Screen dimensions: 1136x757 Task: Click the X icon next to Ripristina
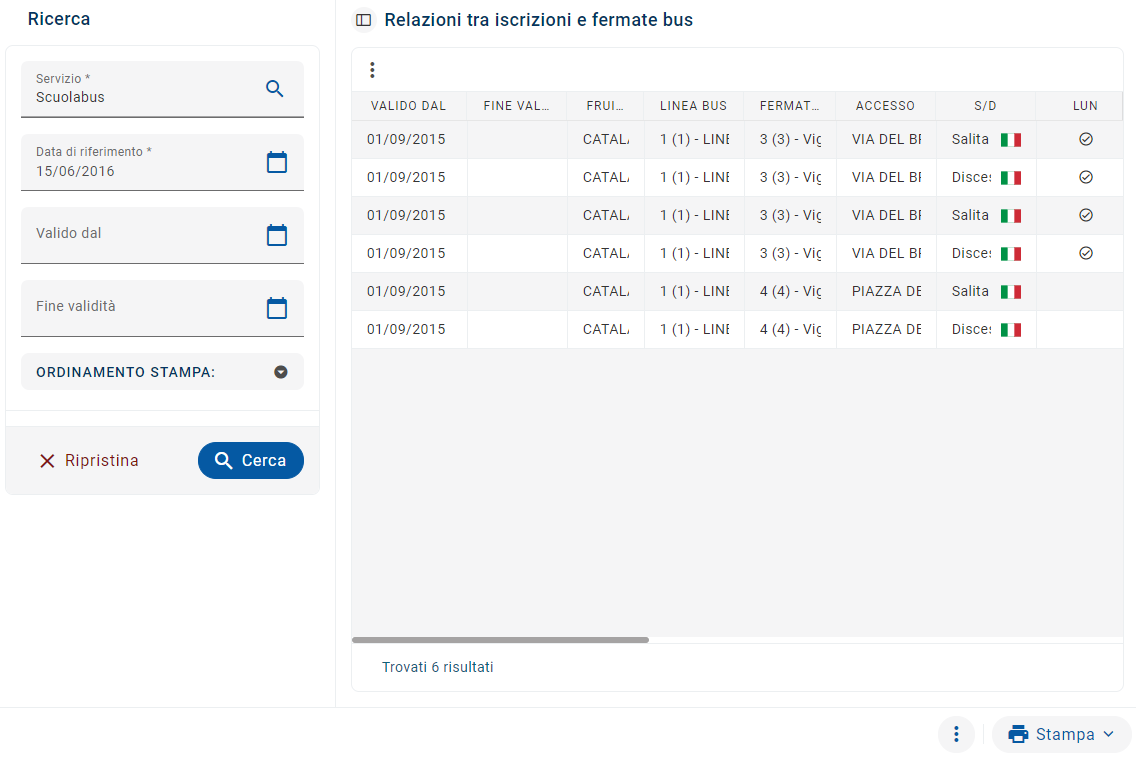[x=47, y=461]
